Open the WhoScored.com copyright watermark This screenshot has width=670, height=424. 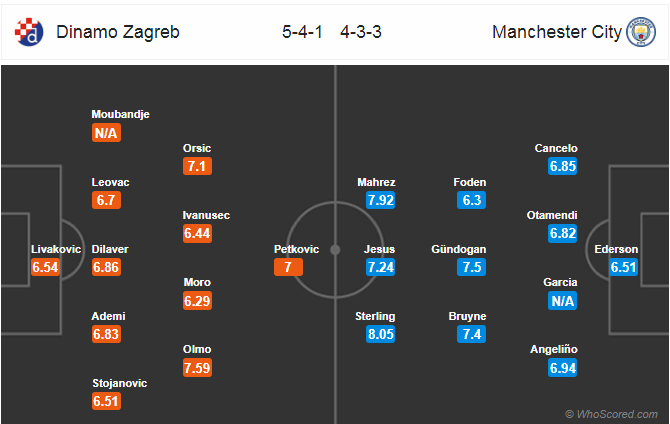(611, 414)
